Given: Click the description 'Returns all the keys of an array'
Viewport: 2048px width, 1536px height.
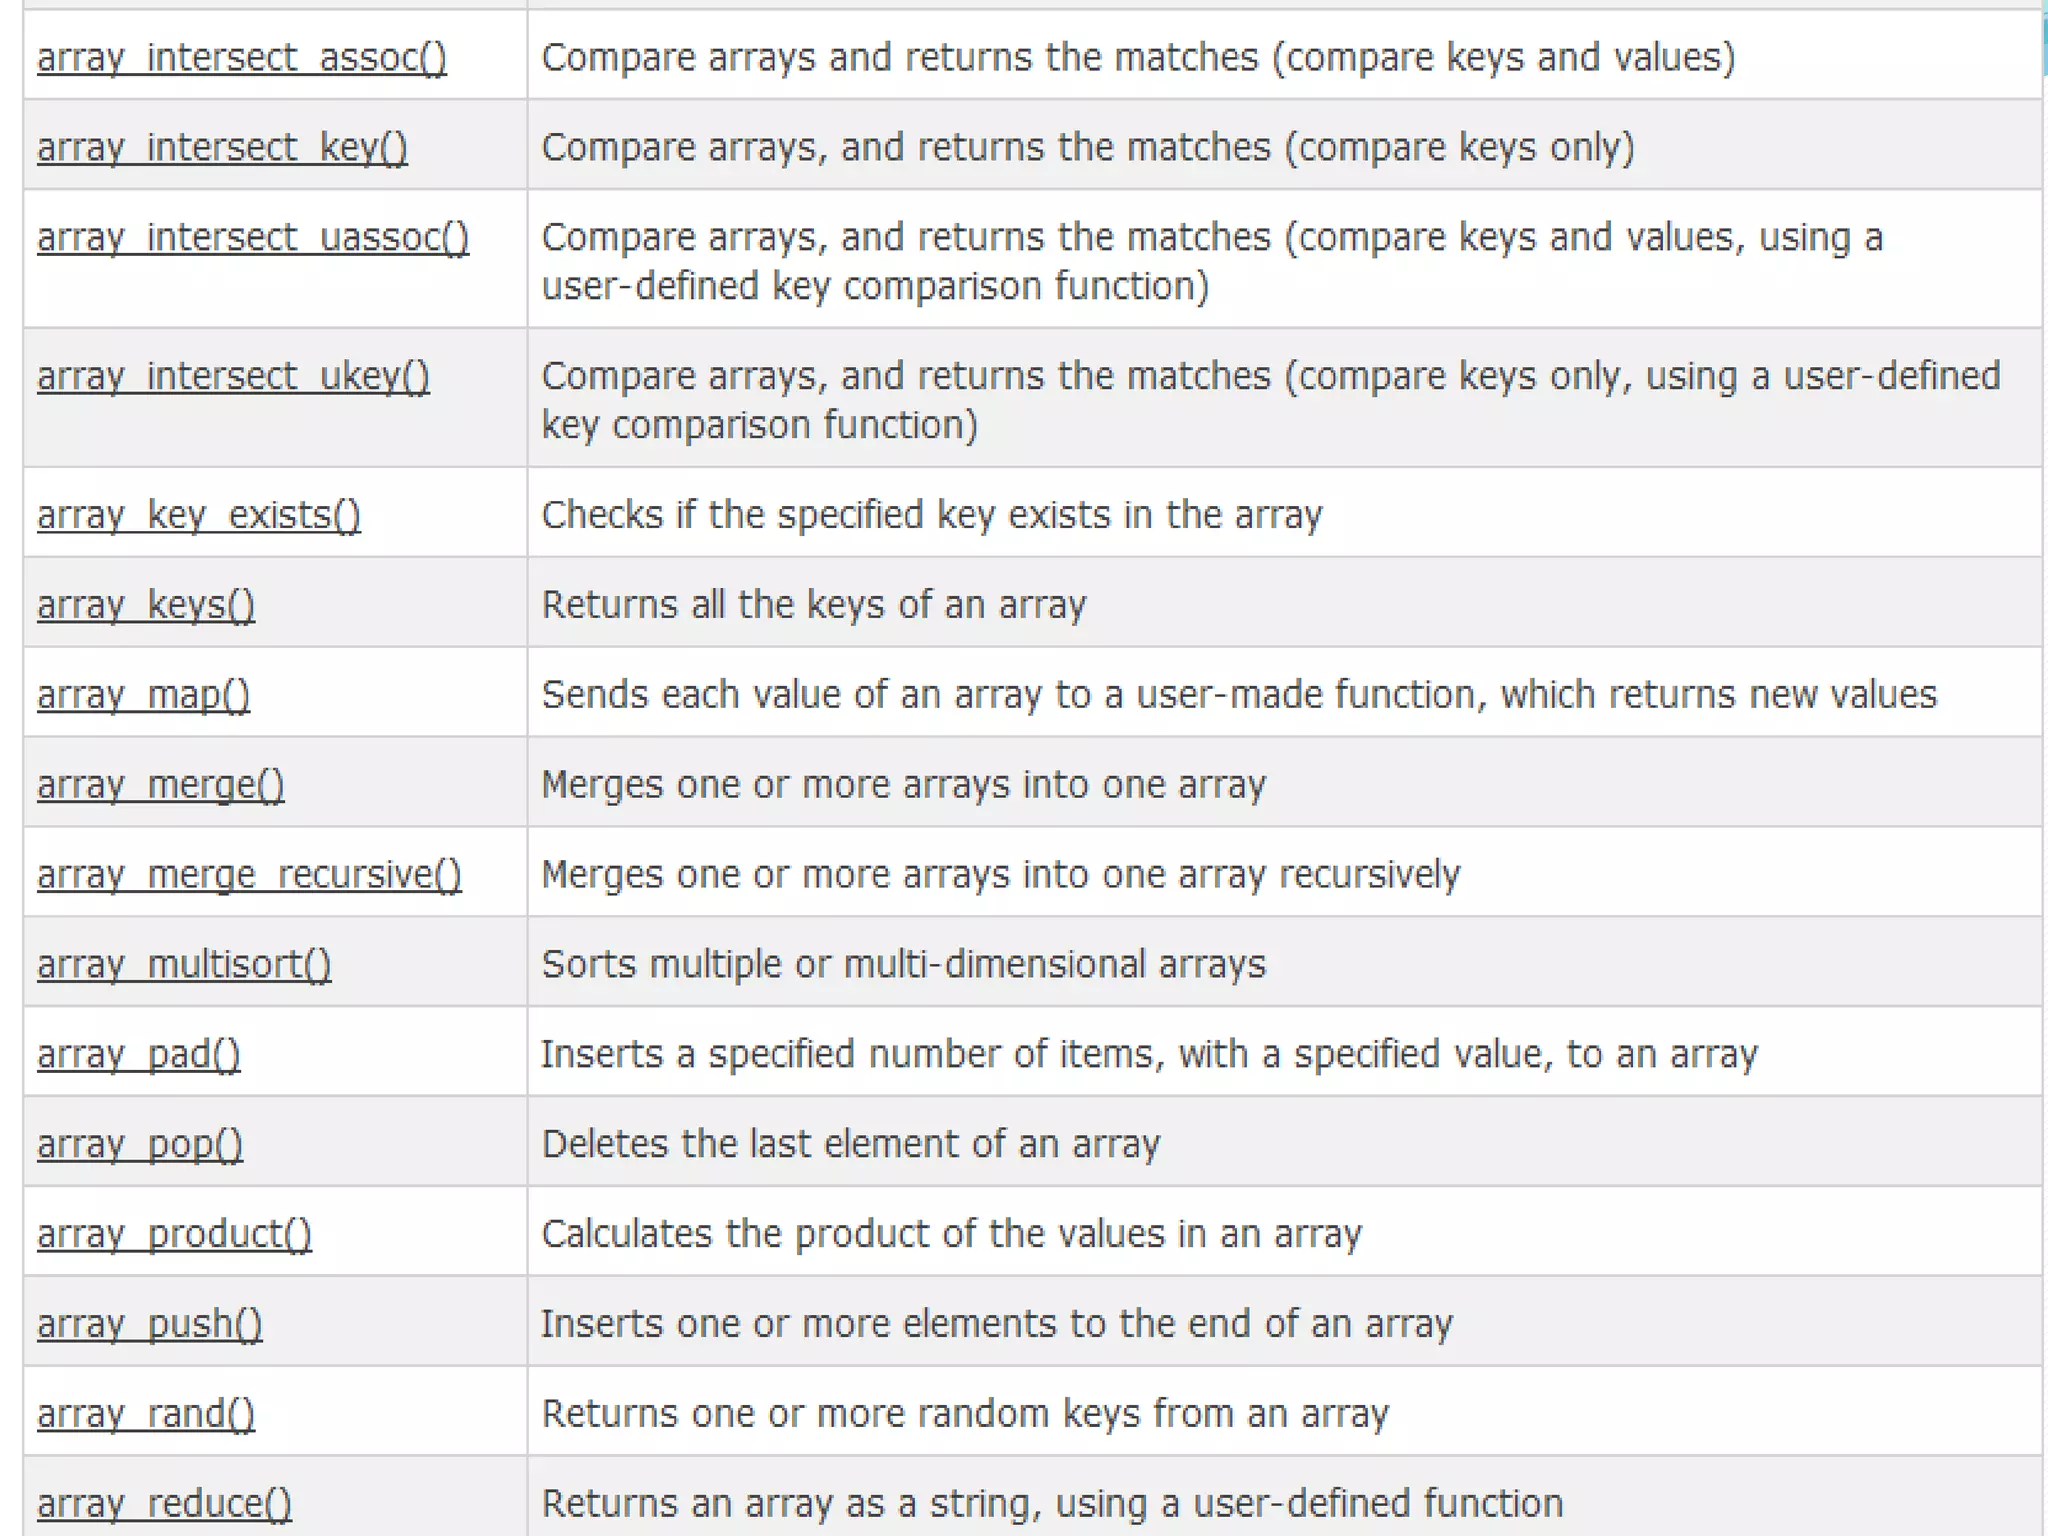Looking at the screenshot, I should tap(813, 605).
